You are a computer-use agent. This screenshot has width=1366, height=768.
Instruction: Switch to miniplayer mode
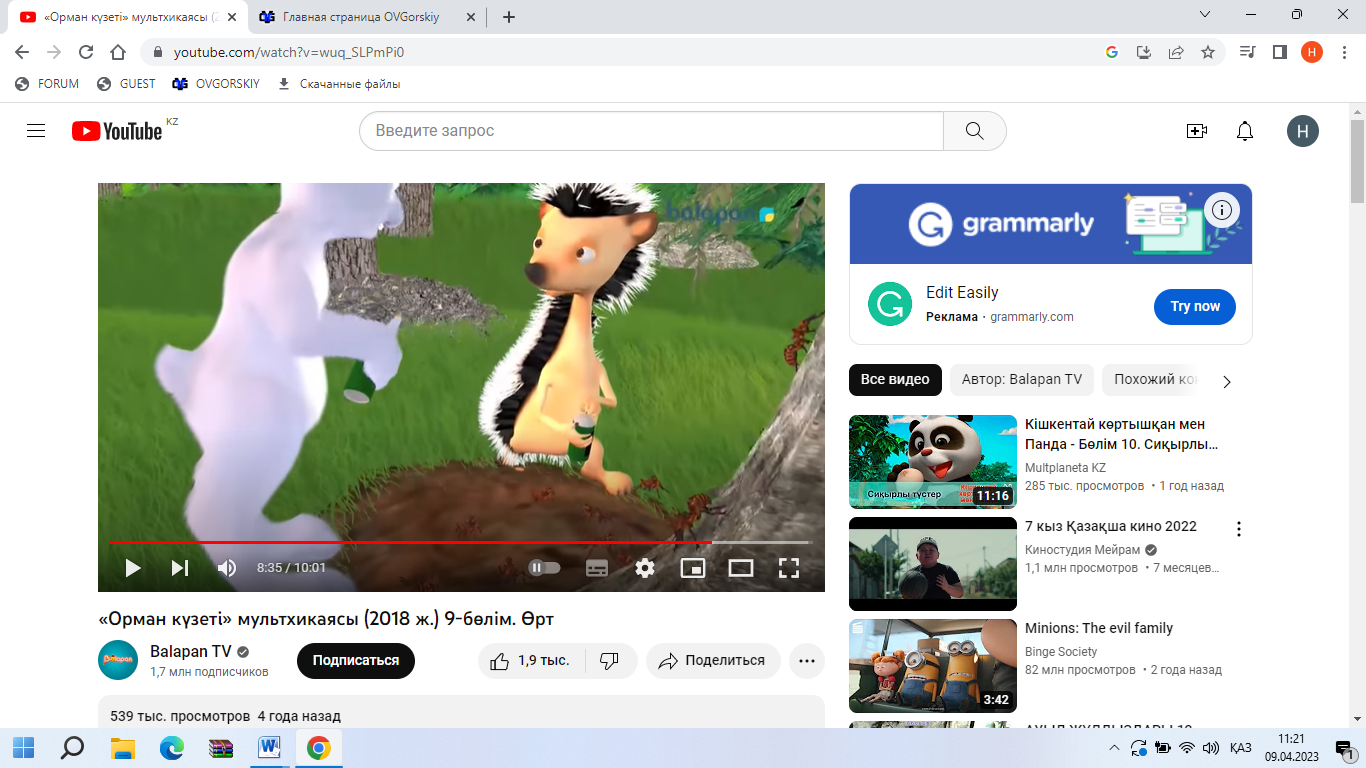click(x=693, y=568)
